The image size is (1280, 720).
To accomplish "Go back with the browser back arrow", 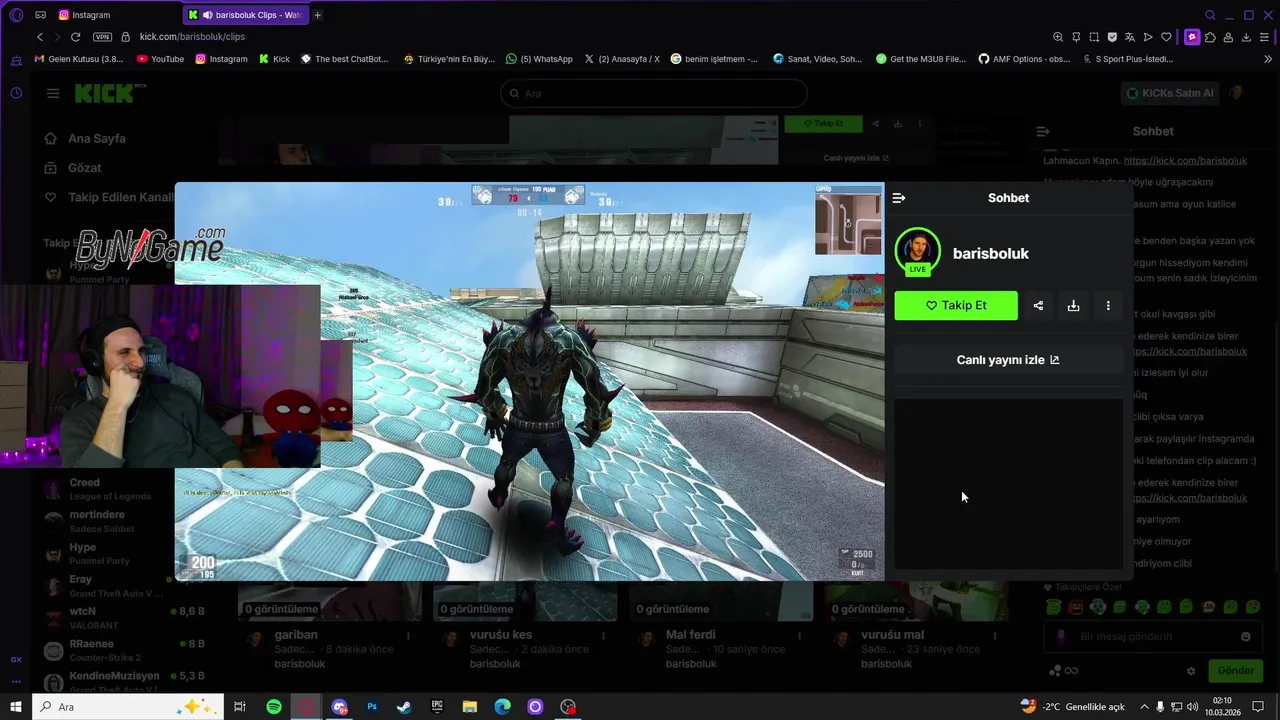I will pos(40,37).
